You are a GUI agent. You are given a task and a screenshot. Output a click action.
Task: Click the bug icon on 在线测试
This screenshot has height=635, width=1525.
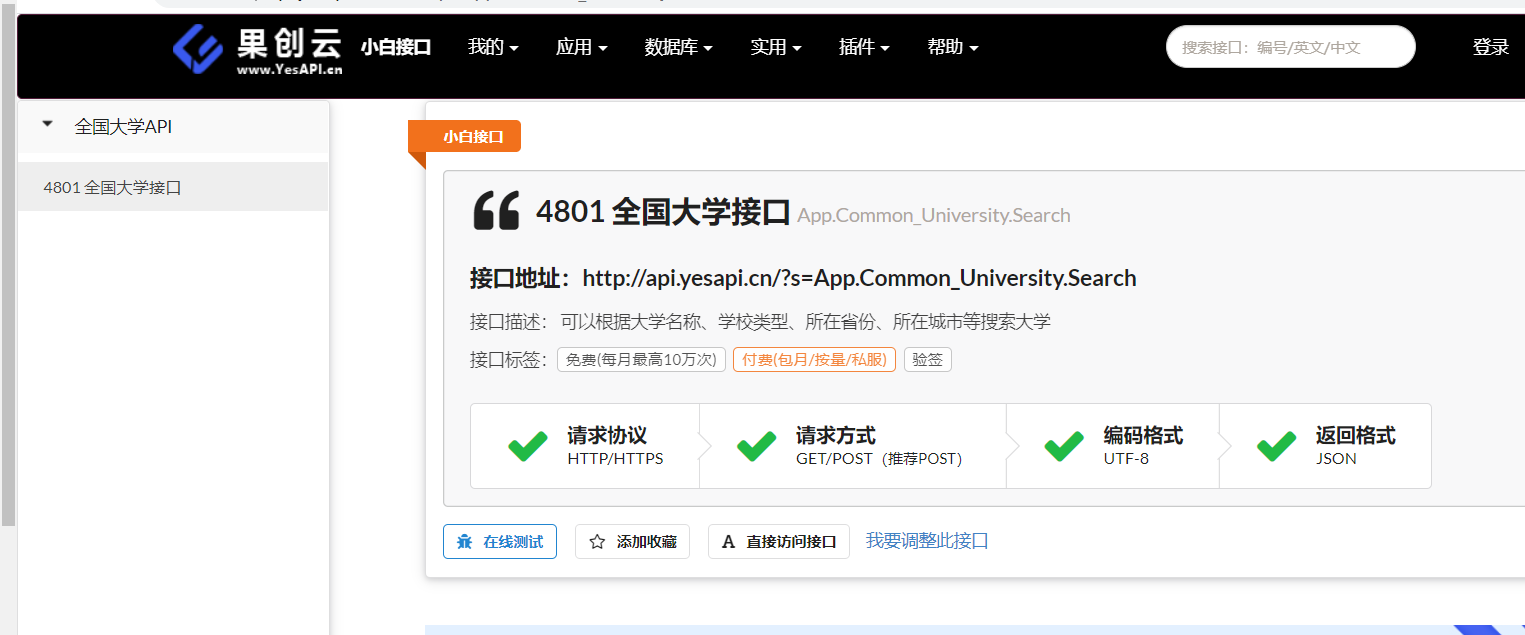point(464,542)
